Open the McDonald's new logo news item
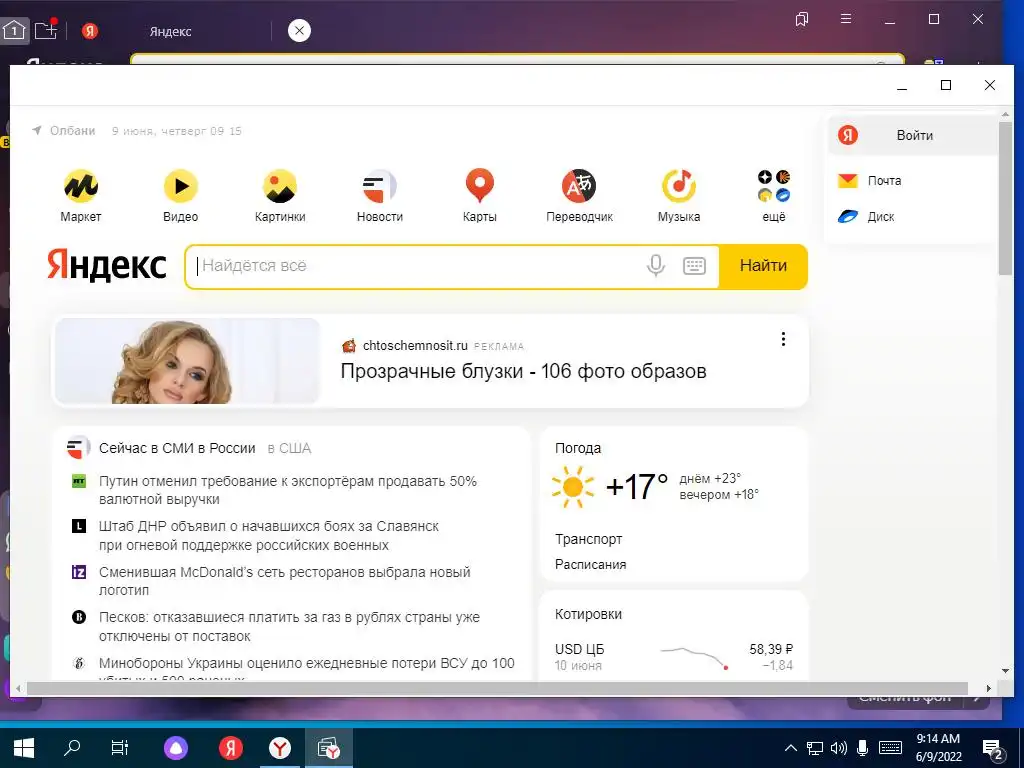Viewport: 1024px width, 768px height. pyautogui.click(x=285, y=581)
